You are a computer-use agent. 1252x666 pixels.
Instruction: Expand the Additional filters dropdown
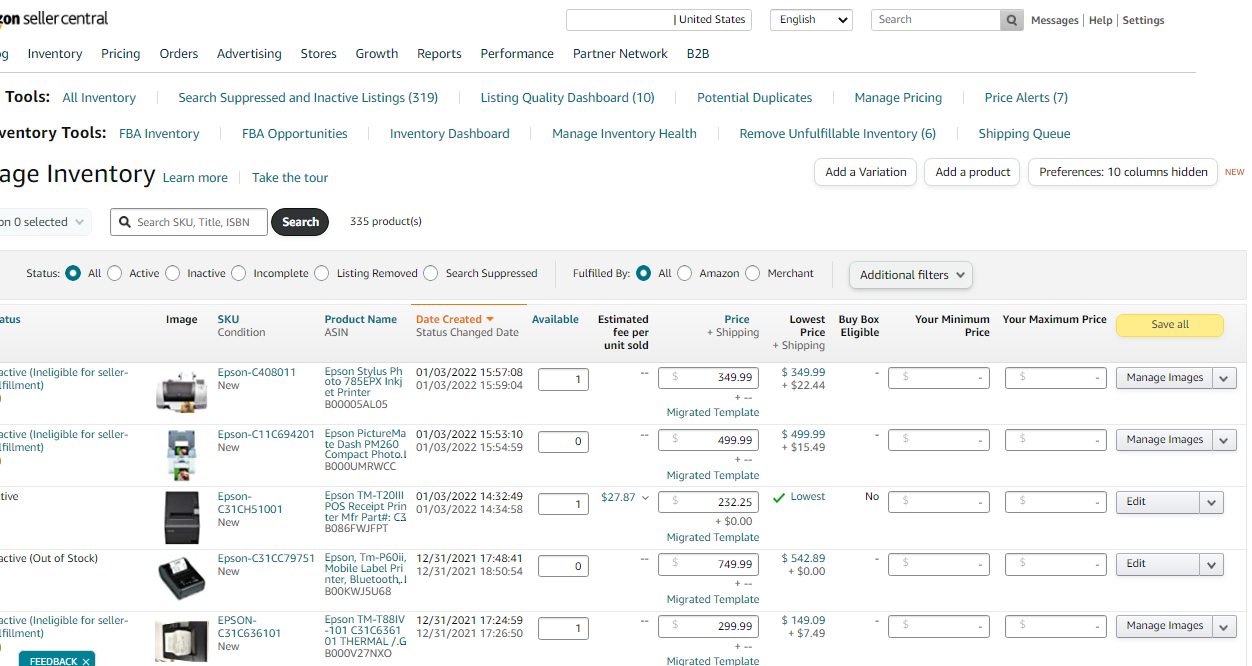[x=910, y=275]
